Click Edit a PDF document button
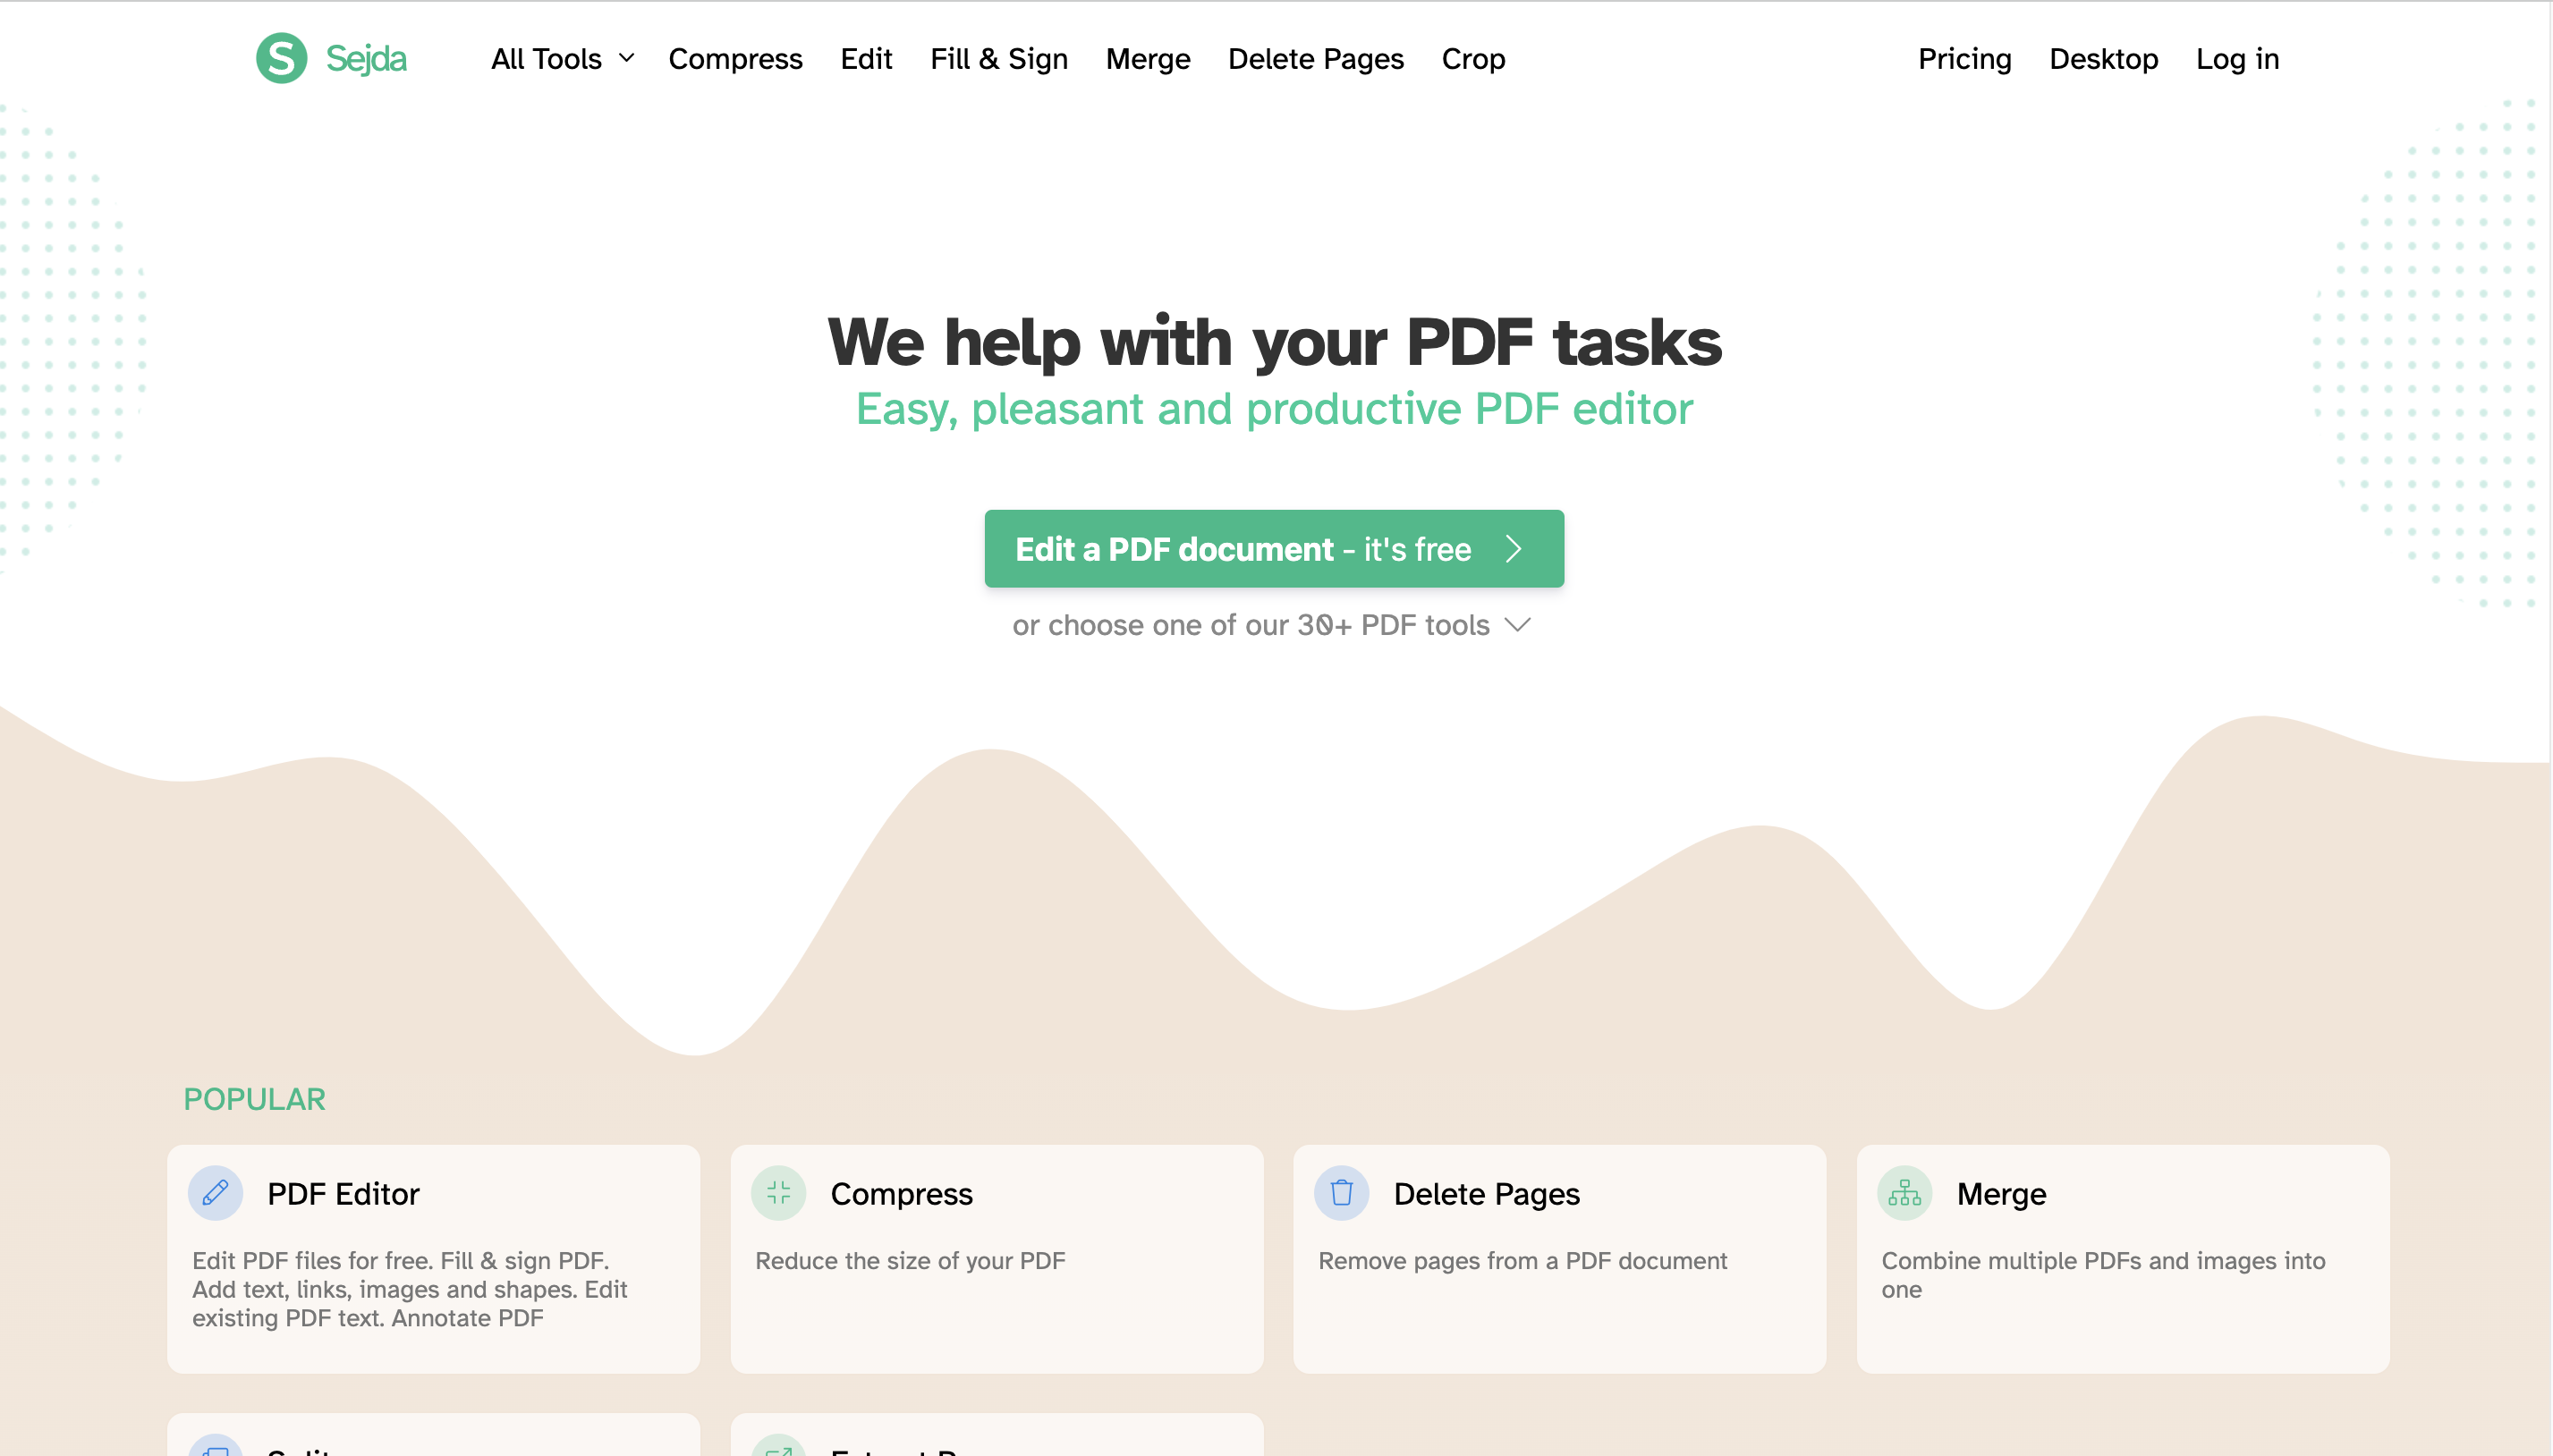The height and width of the screenshot is (1456, 2553). point(1275,548)
